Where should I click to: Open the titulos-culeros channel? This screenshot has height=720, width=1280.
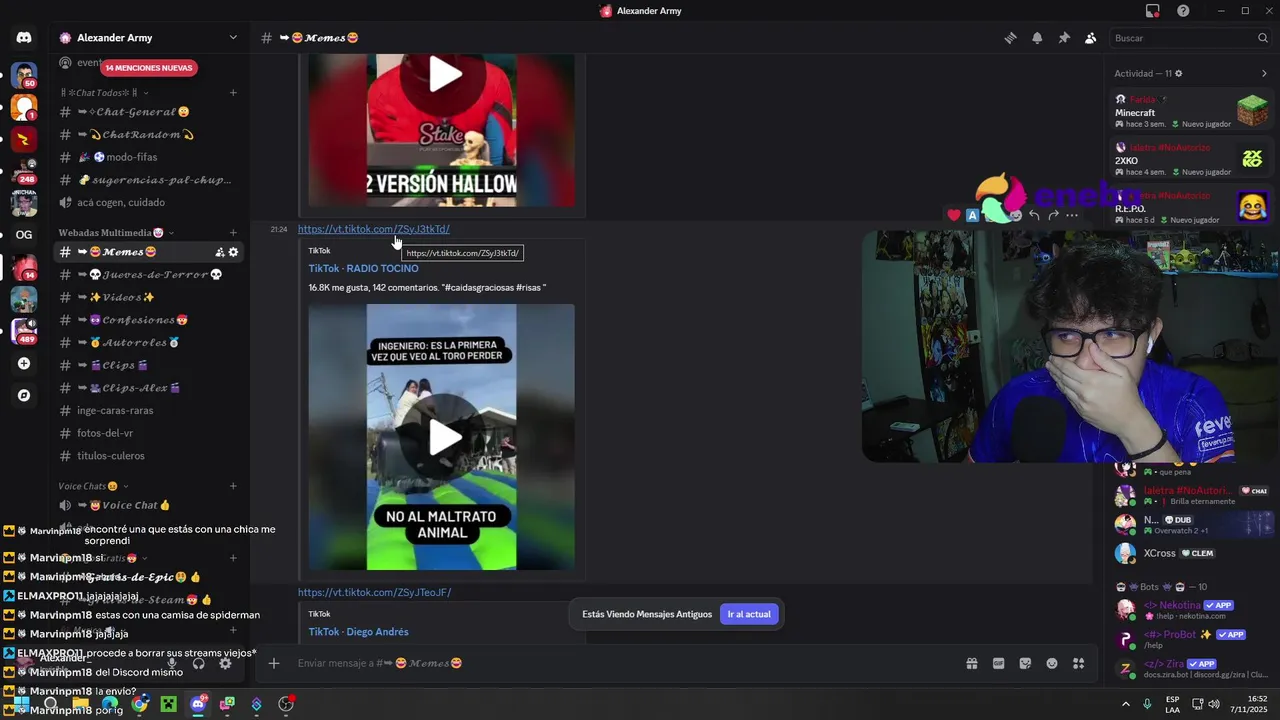pos(150,456)
